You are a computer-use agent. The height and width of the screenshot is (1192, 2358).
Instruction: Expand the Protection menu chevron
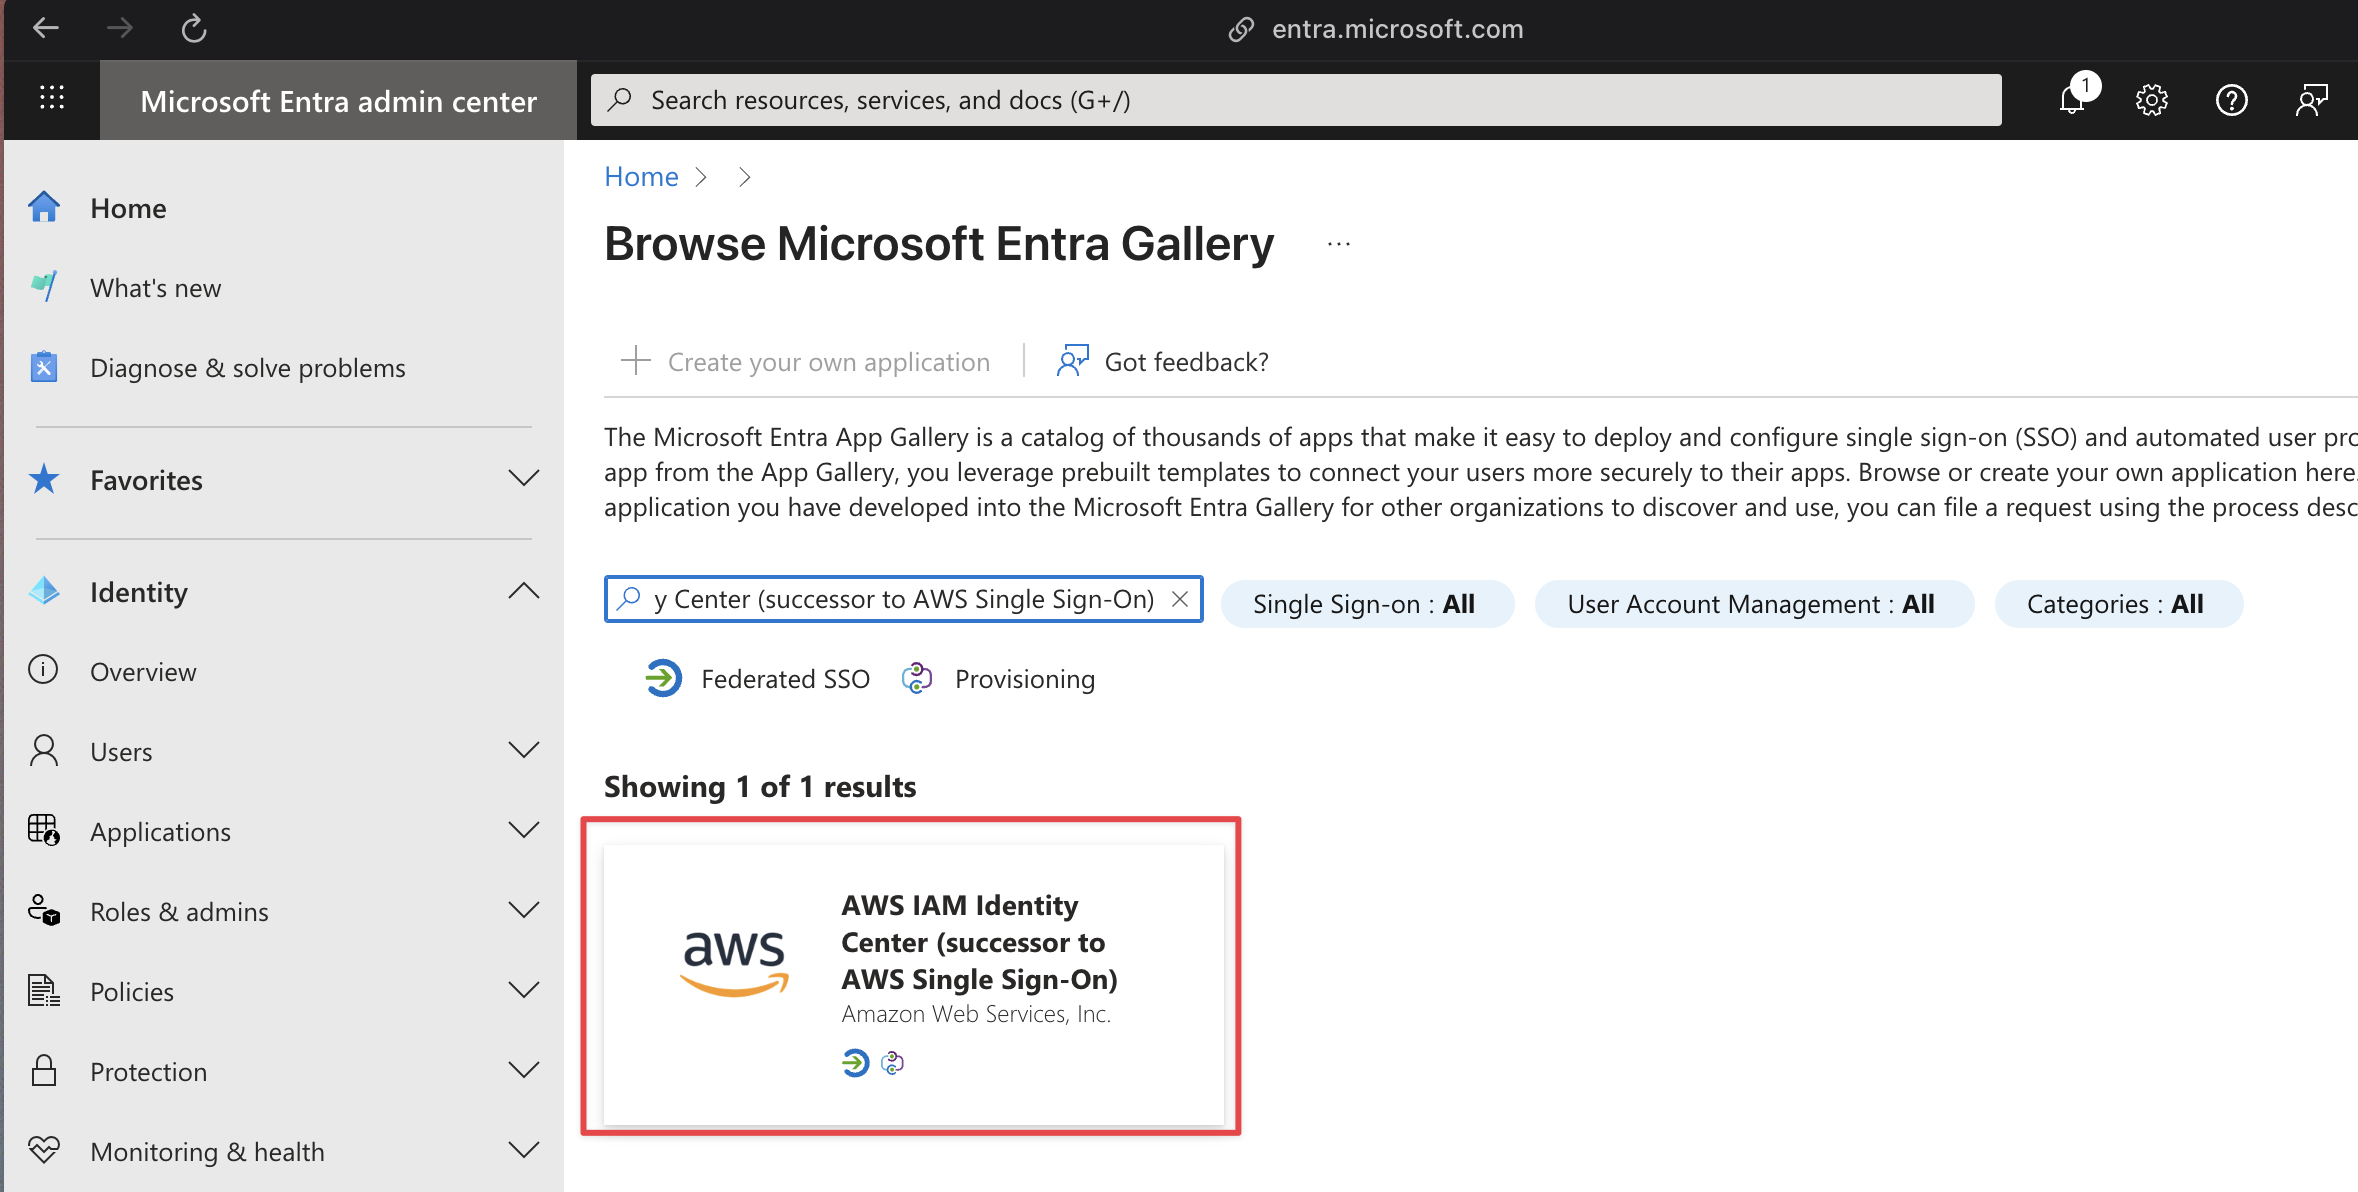point(524,1070)
